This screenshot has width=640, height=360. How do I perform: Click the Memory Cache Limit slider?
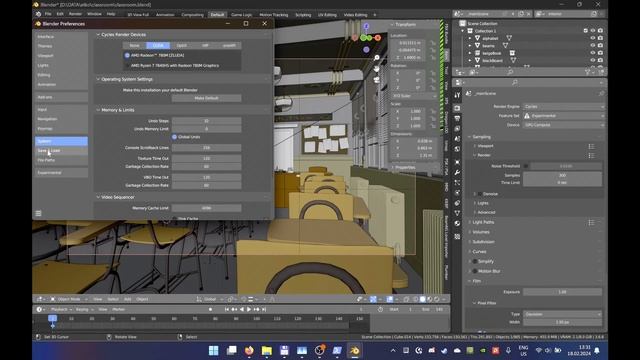[207, 208]
